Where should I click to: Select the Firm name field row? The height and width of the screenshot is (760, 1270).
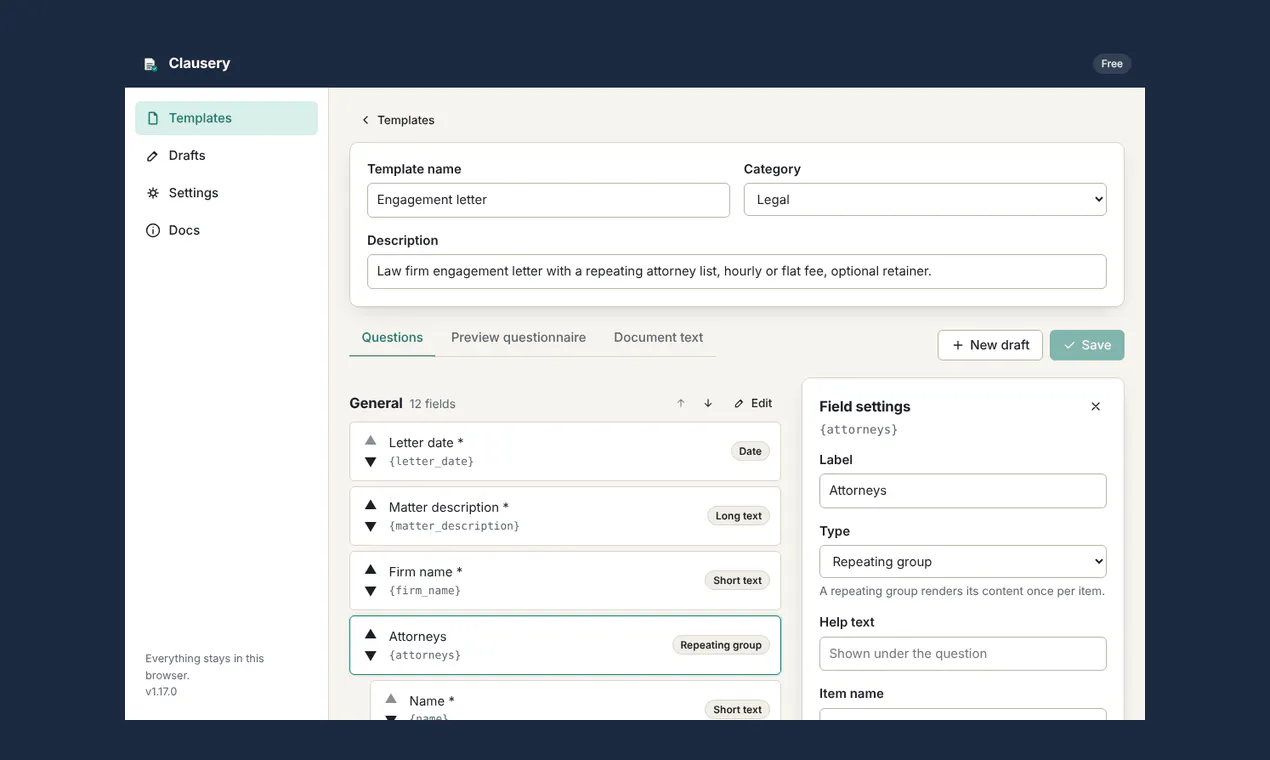(565, 581)
